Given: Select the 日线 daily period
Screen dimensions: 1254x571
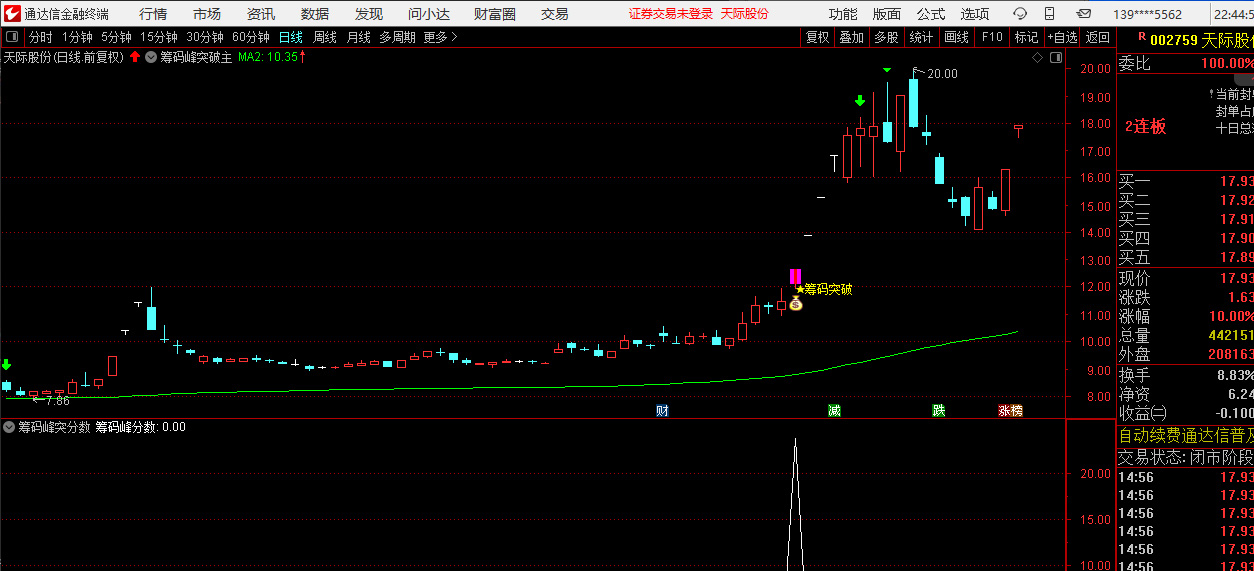Looking at the screenshot, I should click(290, 37).
